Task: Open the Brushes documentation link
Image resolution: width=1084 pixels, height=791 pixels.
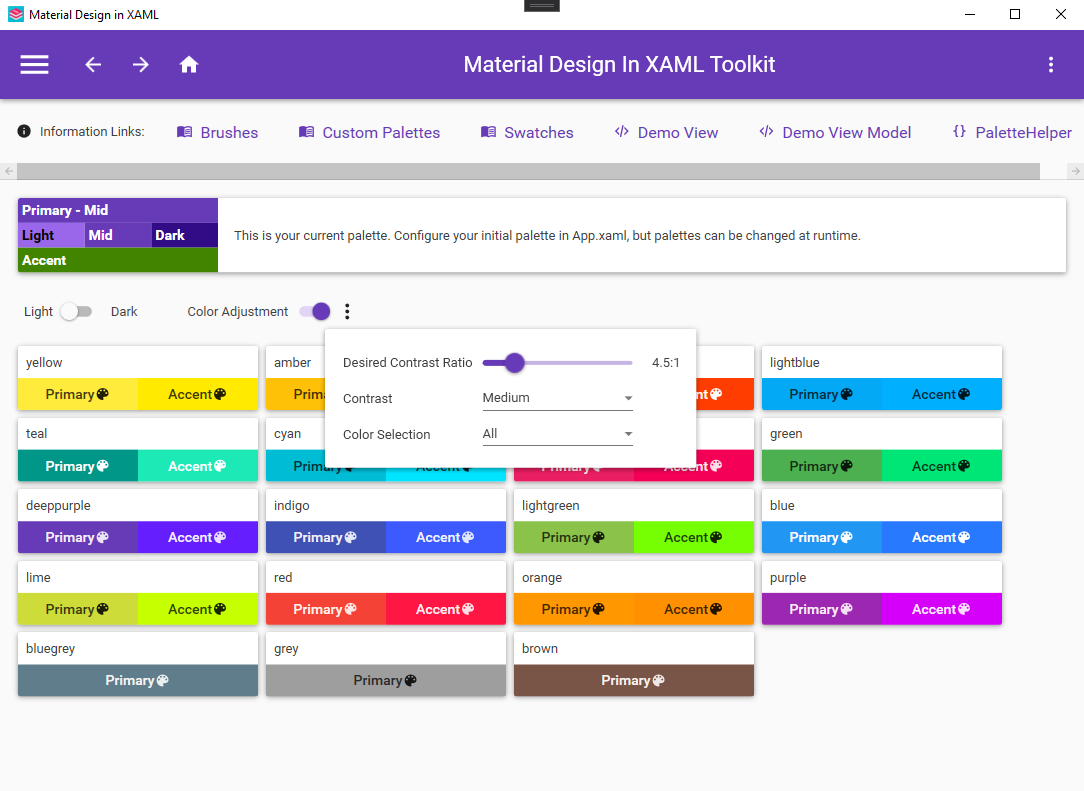Action: pos(217,132)
